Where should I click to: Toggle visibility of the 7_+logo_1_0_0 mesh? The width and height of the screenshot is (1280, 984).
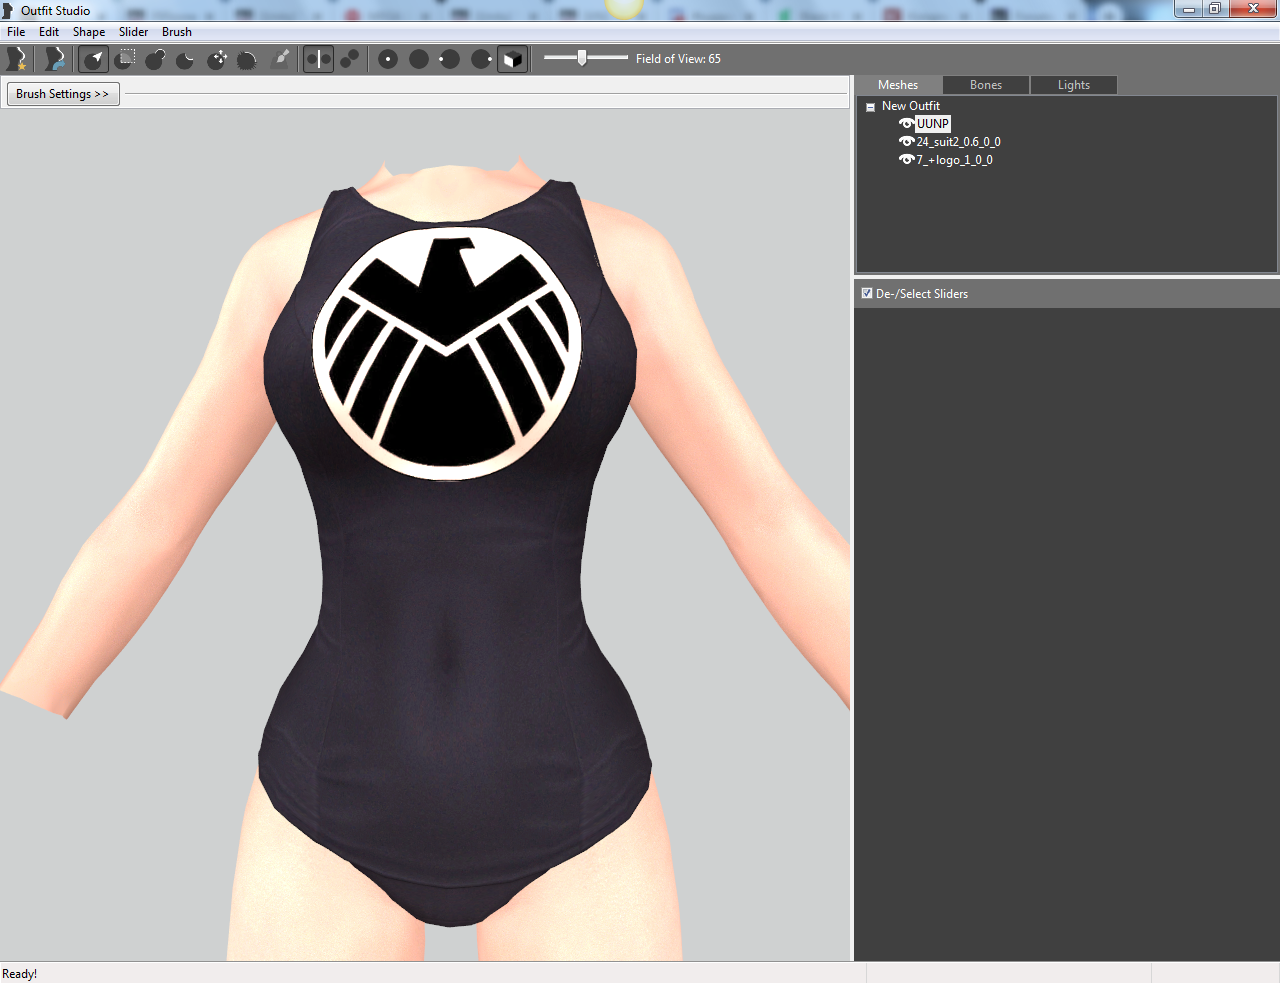906,160
